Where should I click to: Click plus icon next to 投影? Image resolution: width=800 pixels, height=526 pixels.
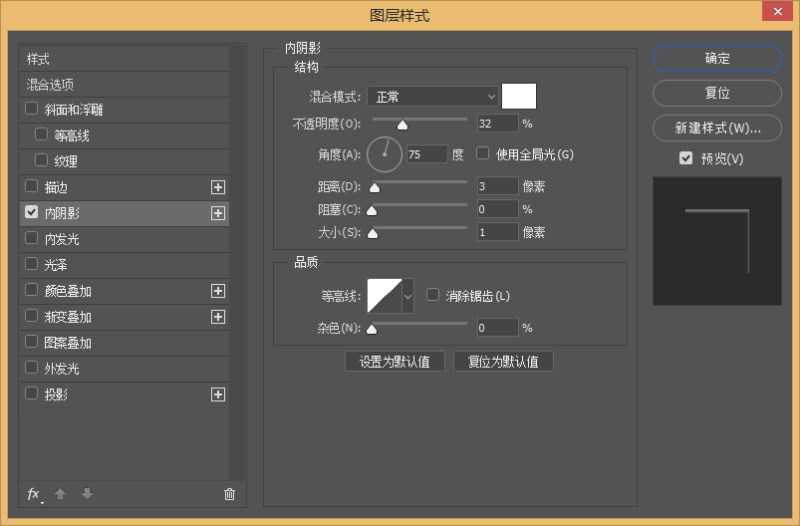pos(218,395)
